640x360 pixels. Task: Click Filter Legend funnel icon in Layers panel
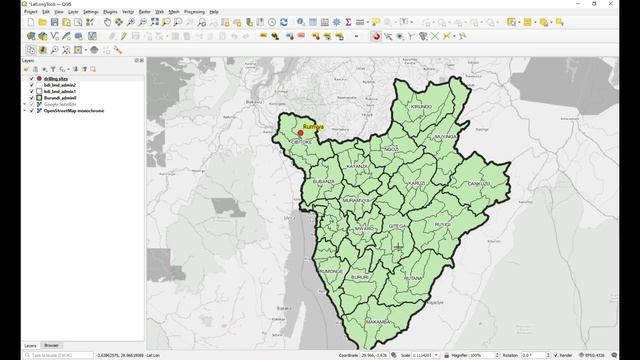click(x=53, y=69)
